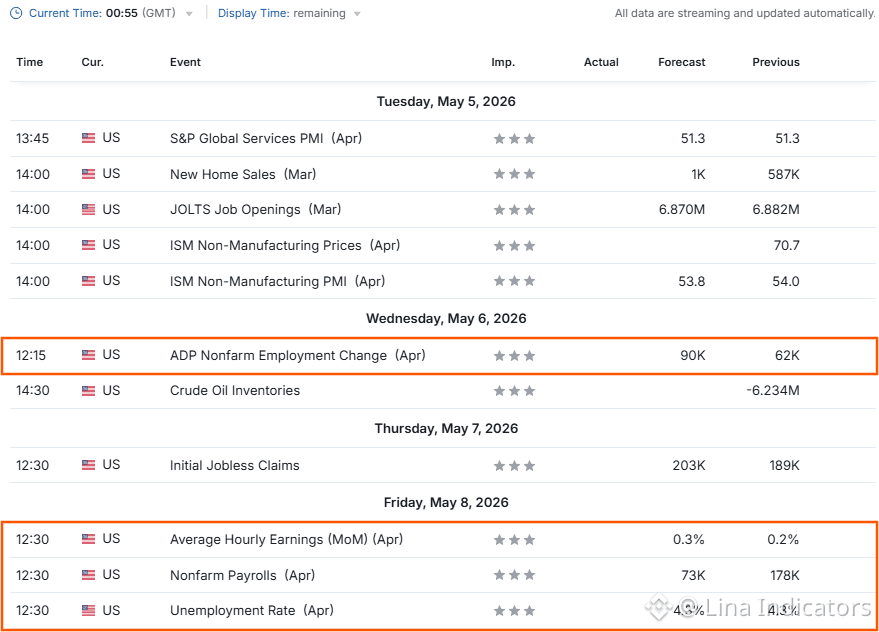Click the Display Time label text
This screenshot has width=879, height=632.
click(253, 13)
